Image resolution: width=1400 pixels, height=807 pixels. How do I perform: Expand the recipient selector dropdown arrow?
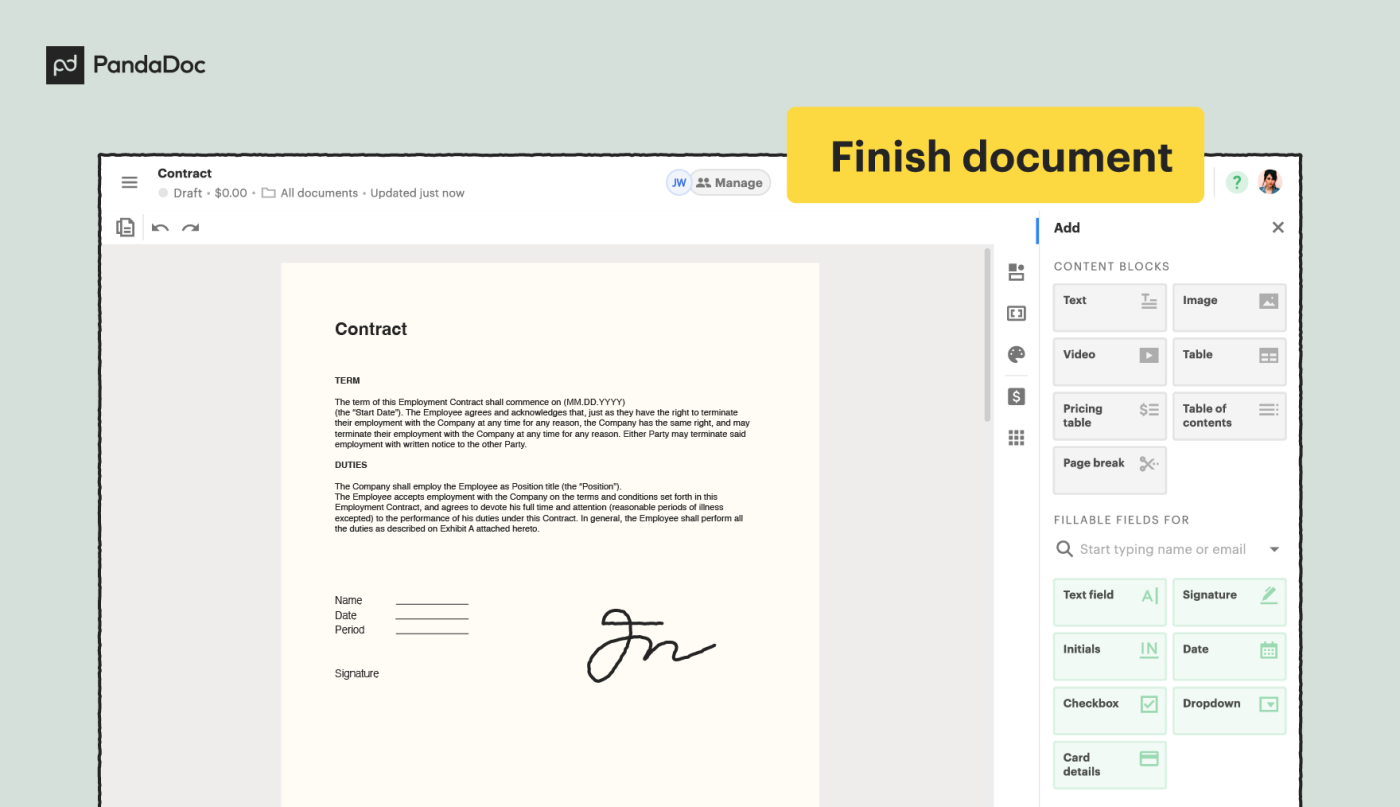pyautogui.click(x=1274, y=548)
